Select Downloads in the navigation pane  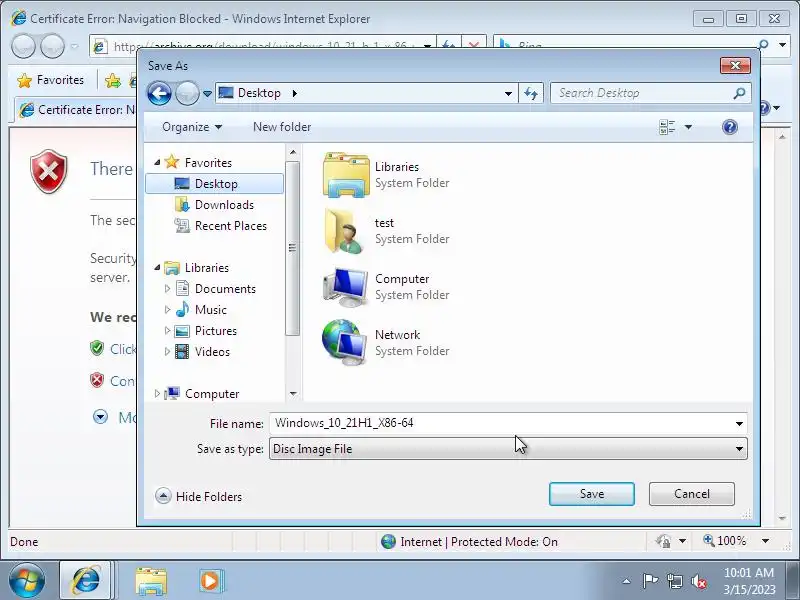tap(224, 205)
